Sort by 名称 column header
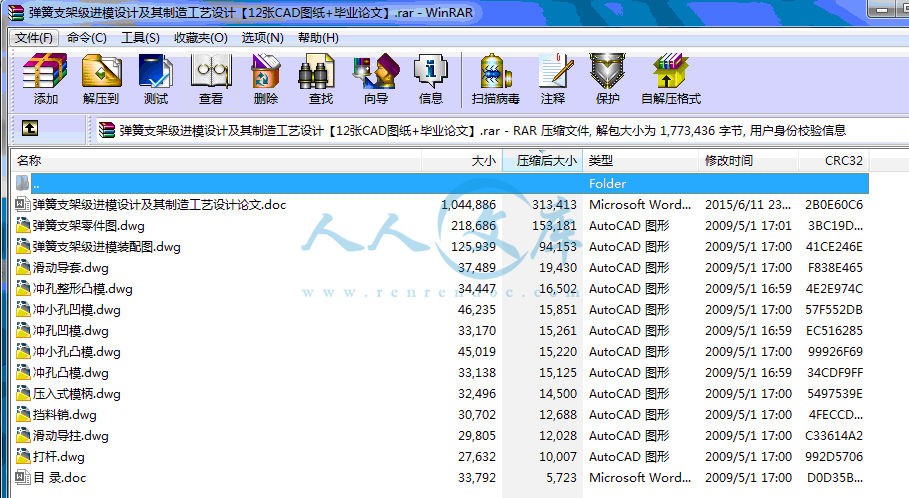The height and width of the screenshot is (498, 909). (x=216, y=161)
